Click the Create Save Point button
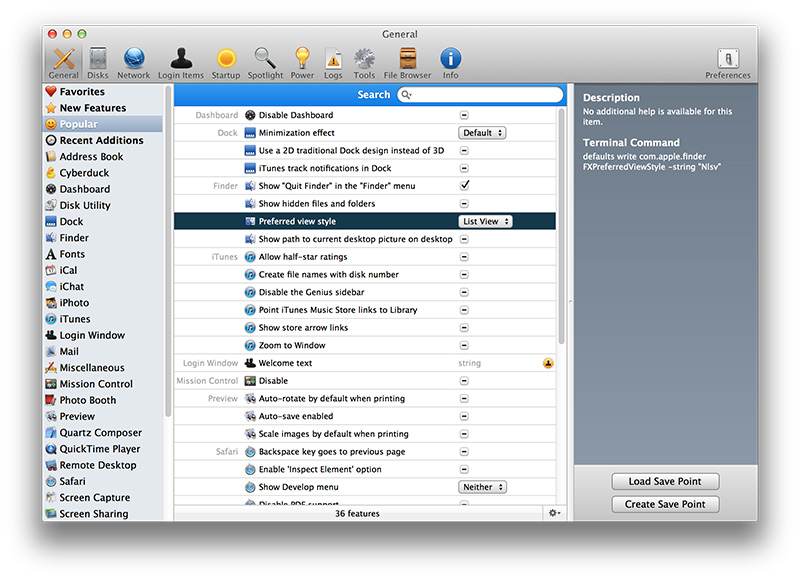The height and width of the screenshot is (580, 800). [665, 505]
